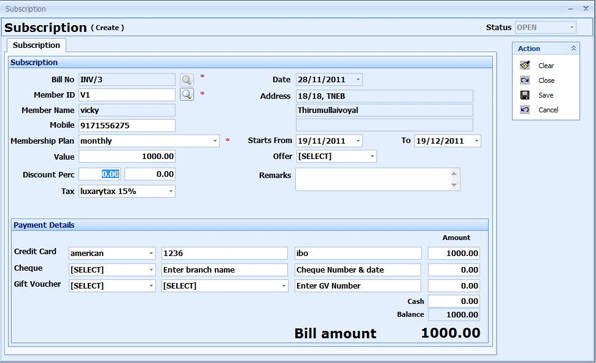This screenshot has width=596, height=363.
Task: Click the Bill No field
Action: [127, 79]
